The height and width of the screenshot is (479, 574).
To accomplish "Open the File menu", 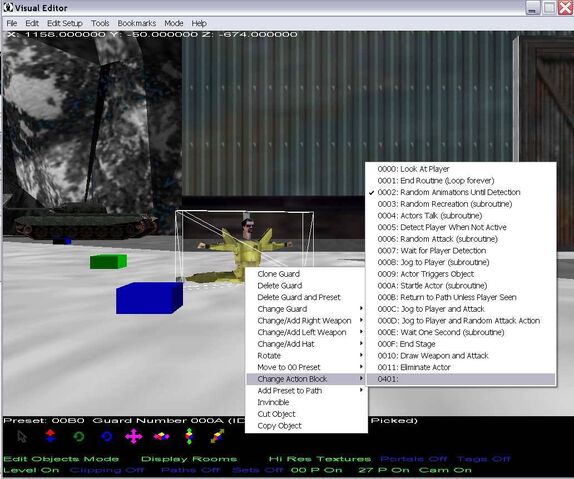I will [12, 23].
